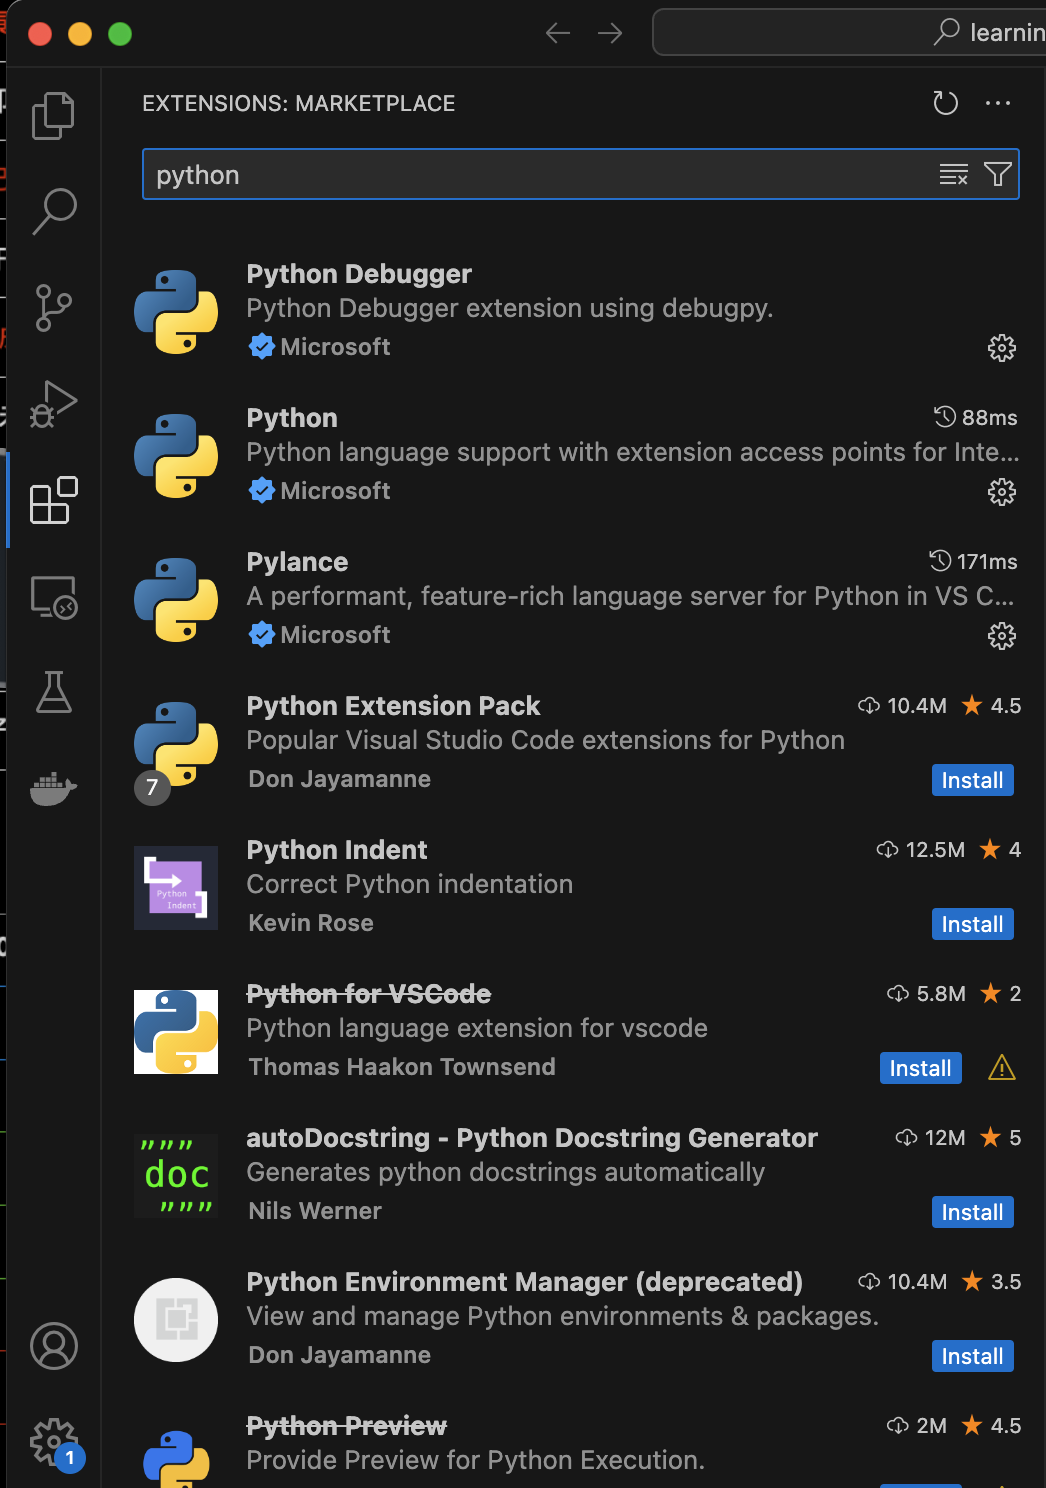Select Python Indent title
Screen dimensions: 1046x1488
[x=337, y=850]
